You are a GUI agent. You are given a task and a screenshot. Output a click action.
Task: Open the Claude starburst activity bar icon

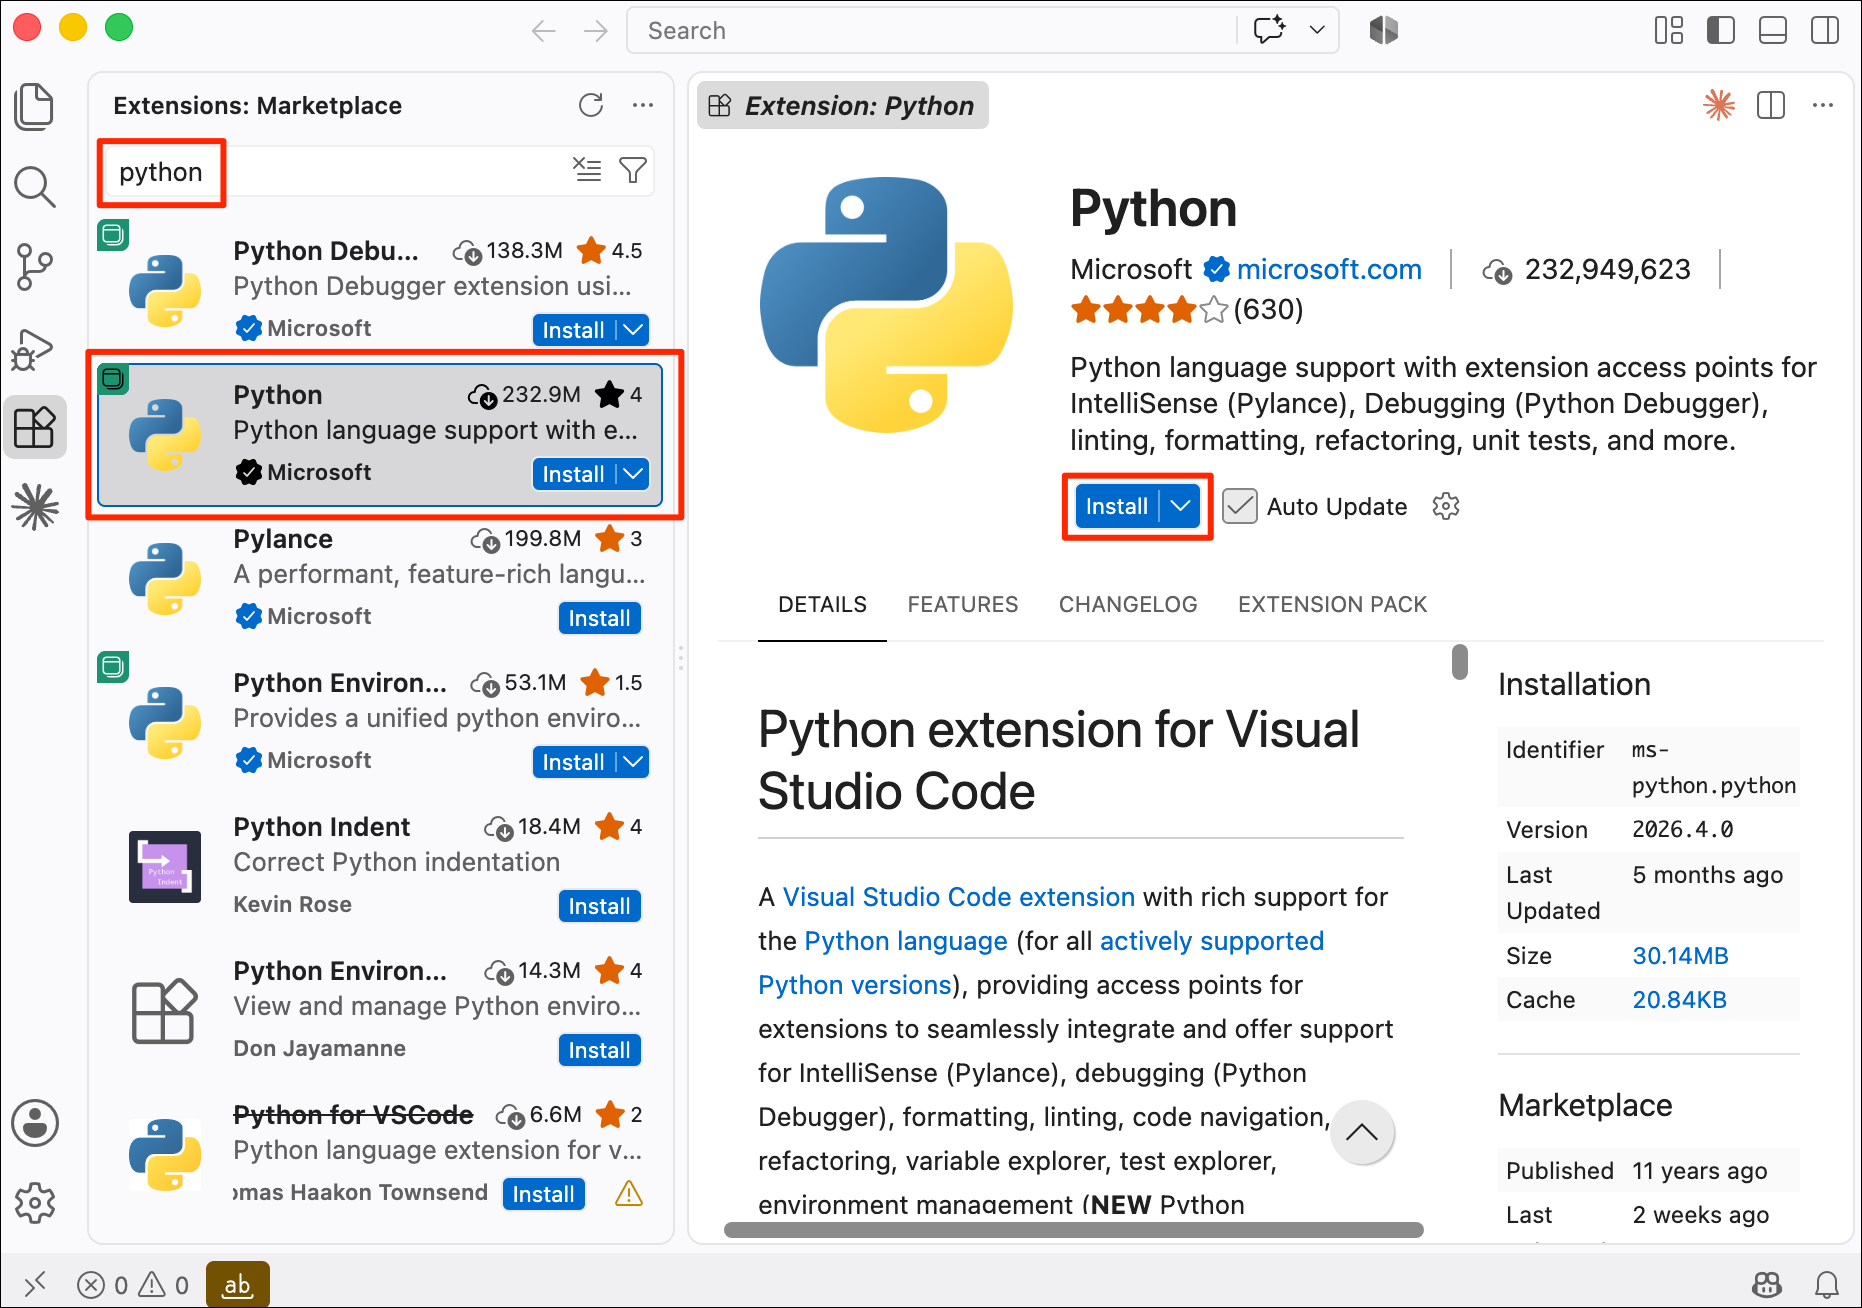35,506
